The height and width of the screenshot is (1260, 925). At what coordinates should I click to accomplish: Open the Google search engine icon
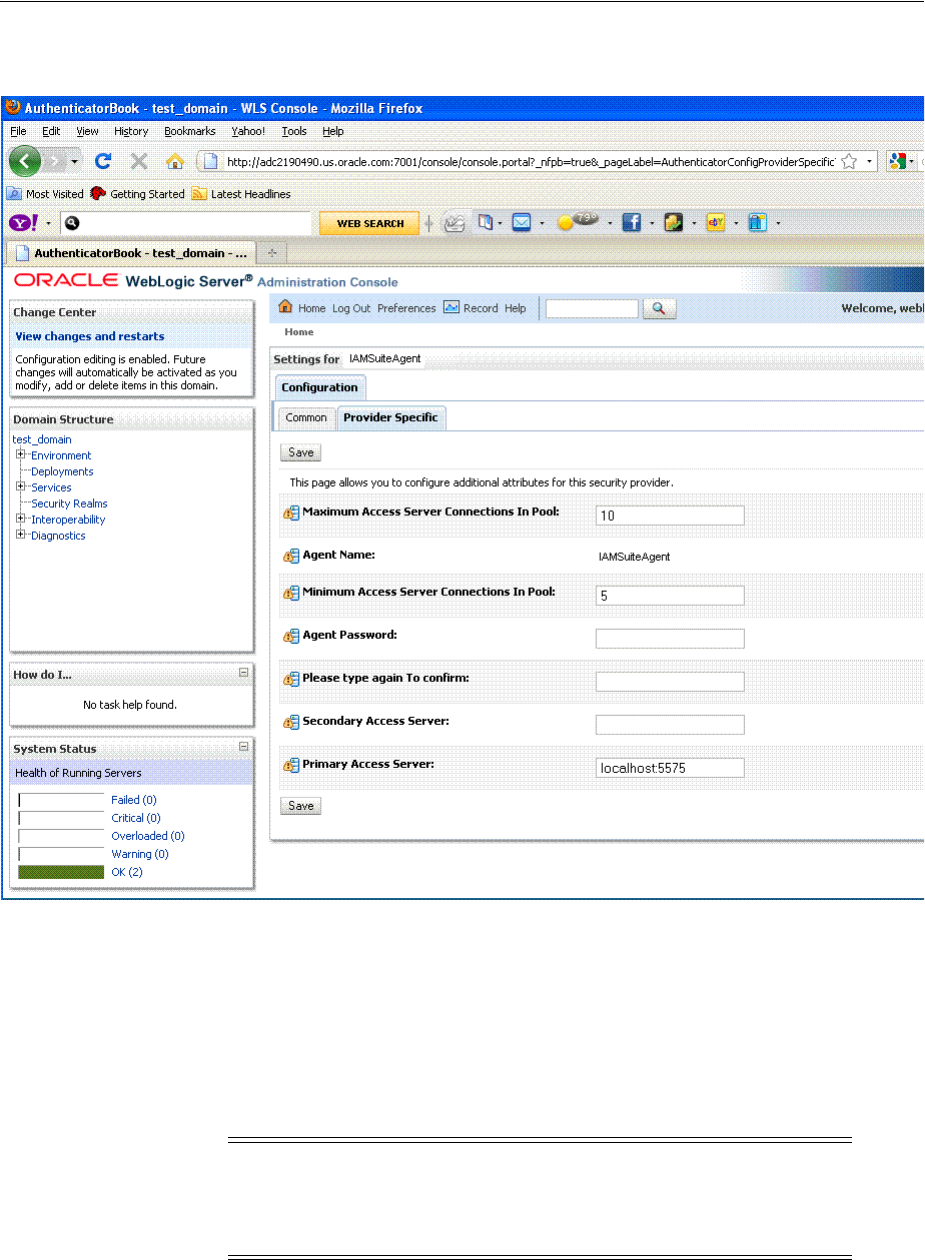(x=898, y=161)
